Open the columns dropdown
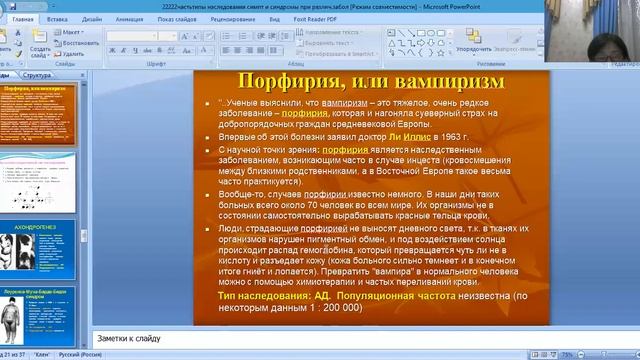Viewport: 640px width, 360px height. 276,51
